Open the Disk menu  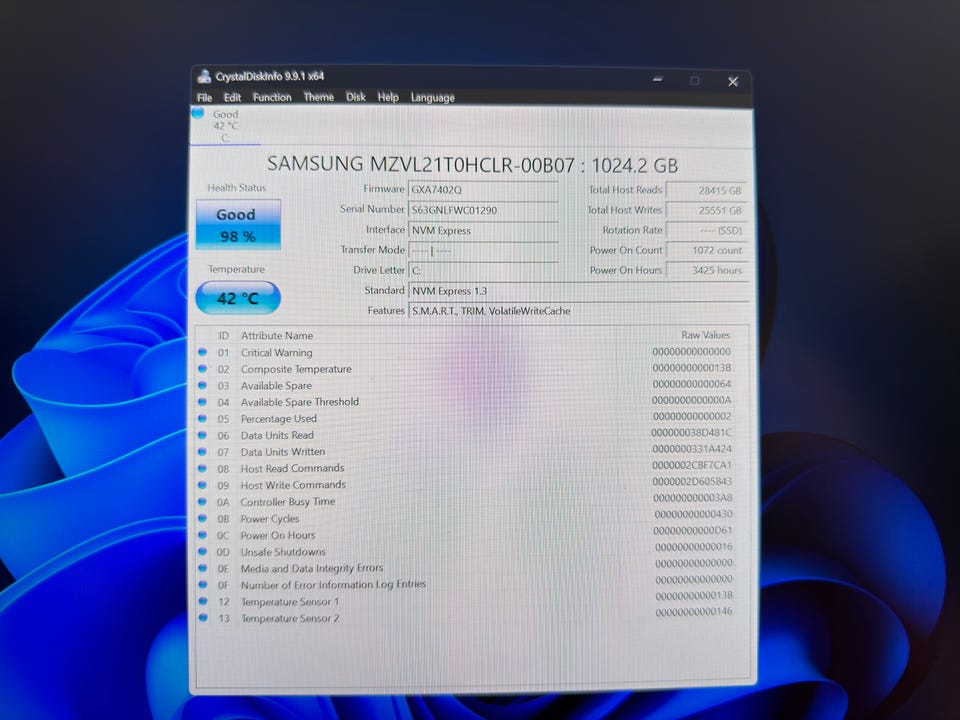(355, 97)
